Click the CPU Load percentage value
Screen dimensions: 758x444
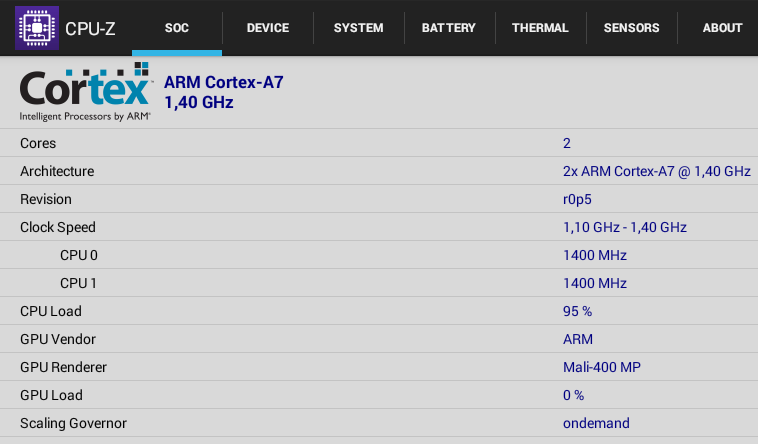[x=577, y=311]
